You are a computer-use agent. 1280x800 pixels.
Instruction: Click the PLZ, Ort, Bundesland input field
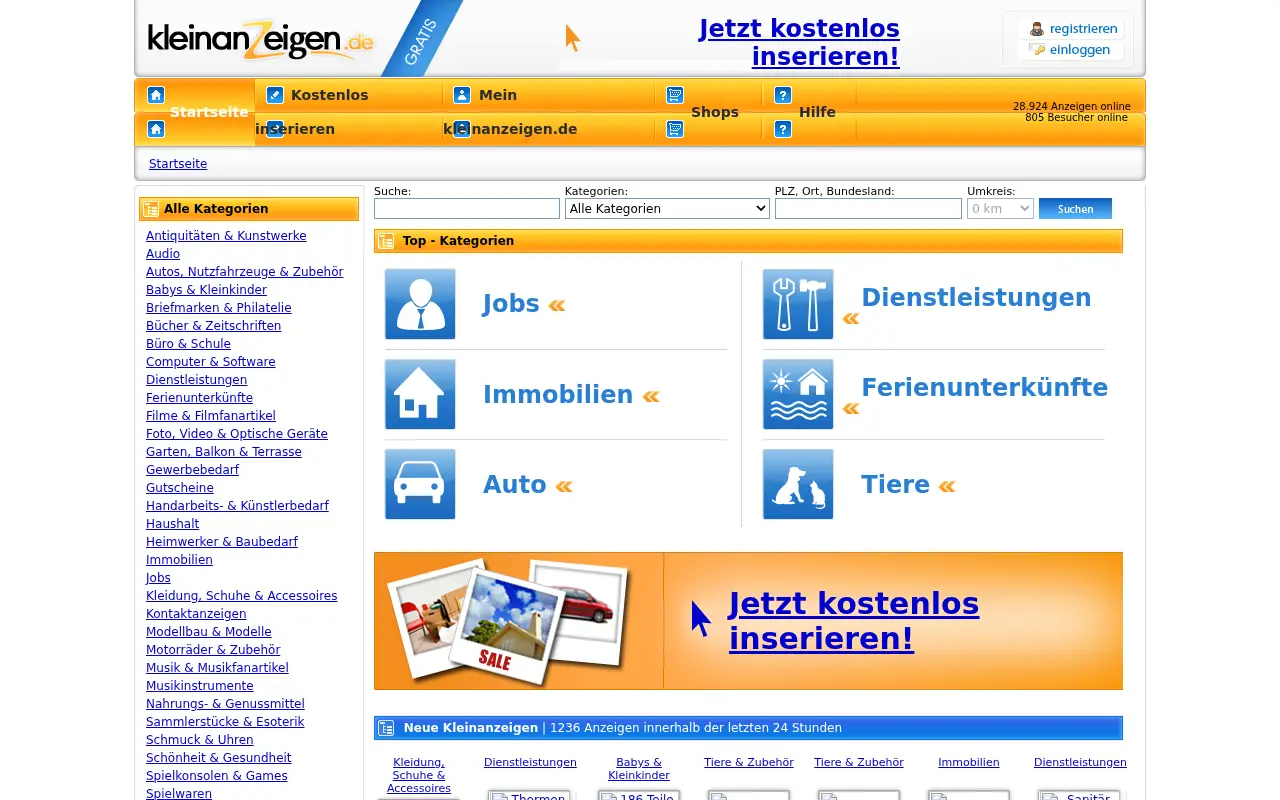[868, 208]
